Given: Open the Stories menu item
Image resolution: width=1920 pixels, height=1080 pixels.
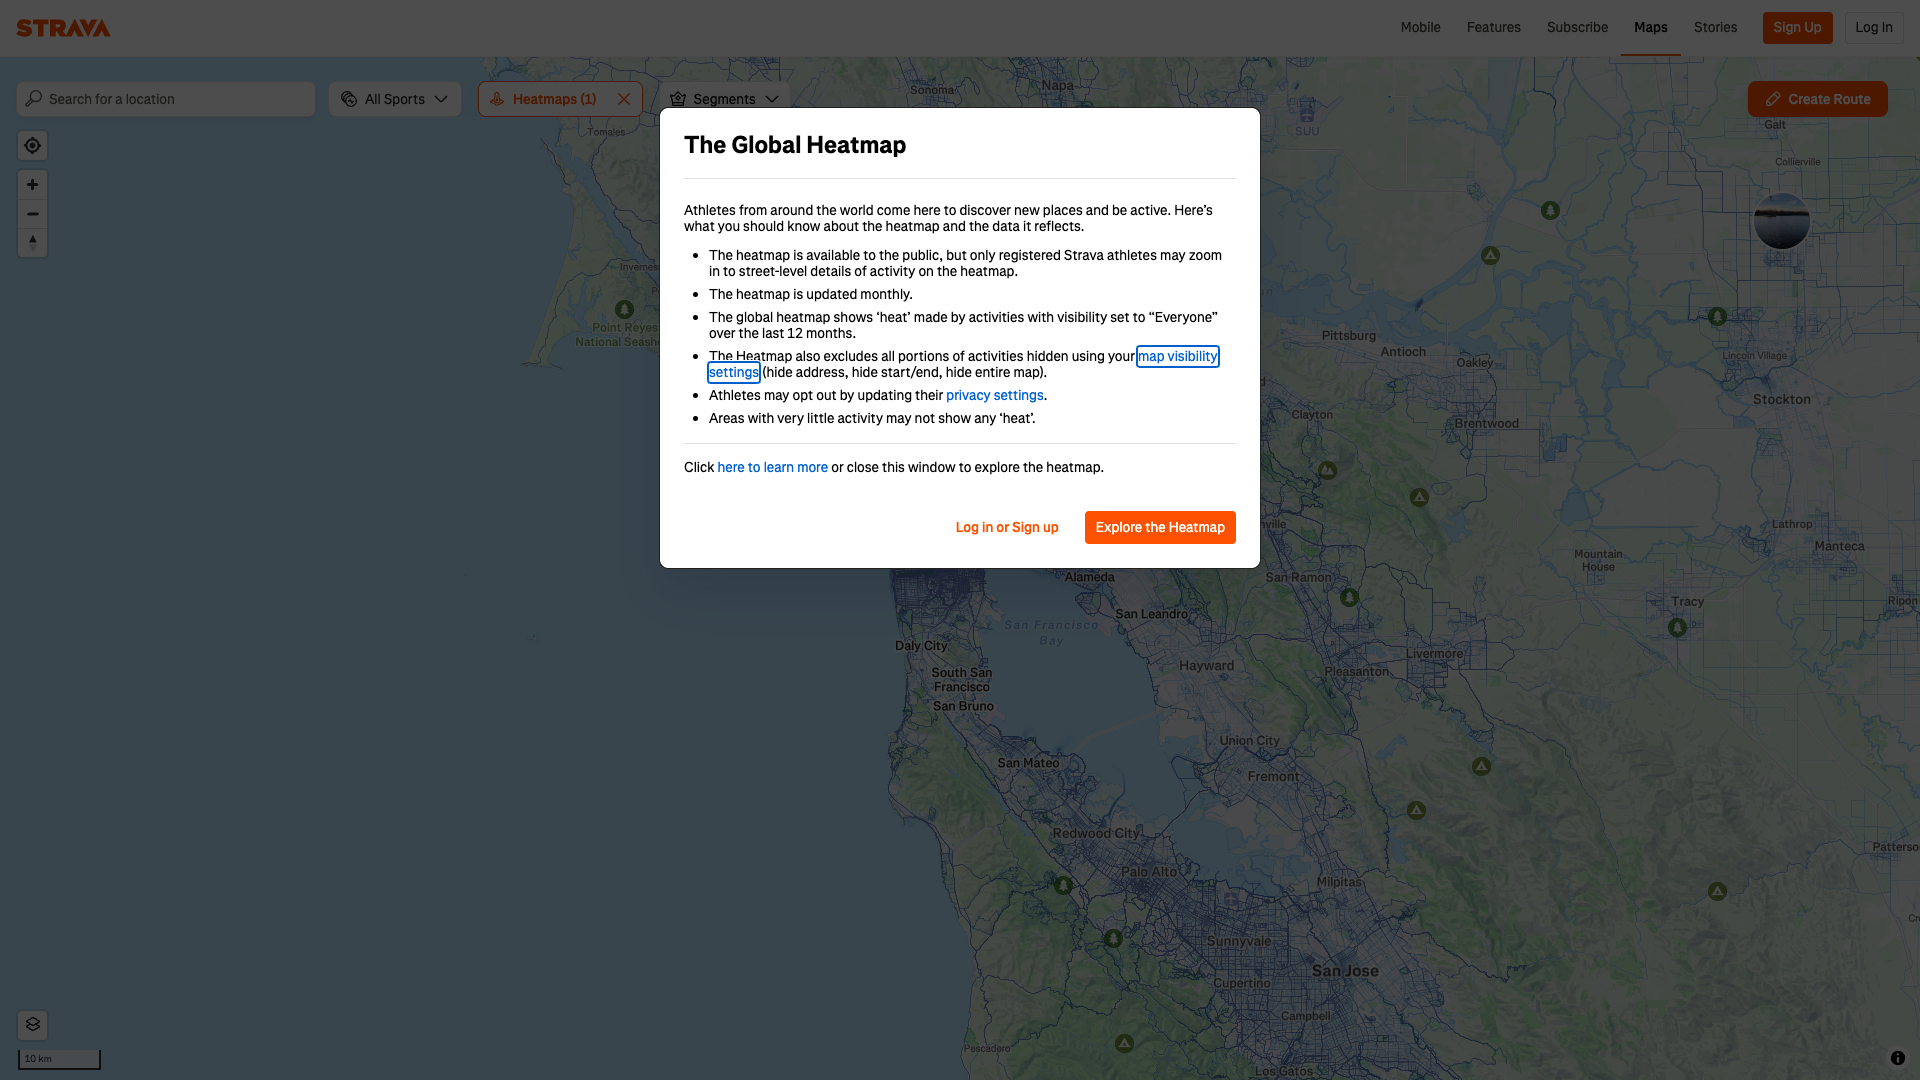Looking at the screenshot, I should [1715, 27].
